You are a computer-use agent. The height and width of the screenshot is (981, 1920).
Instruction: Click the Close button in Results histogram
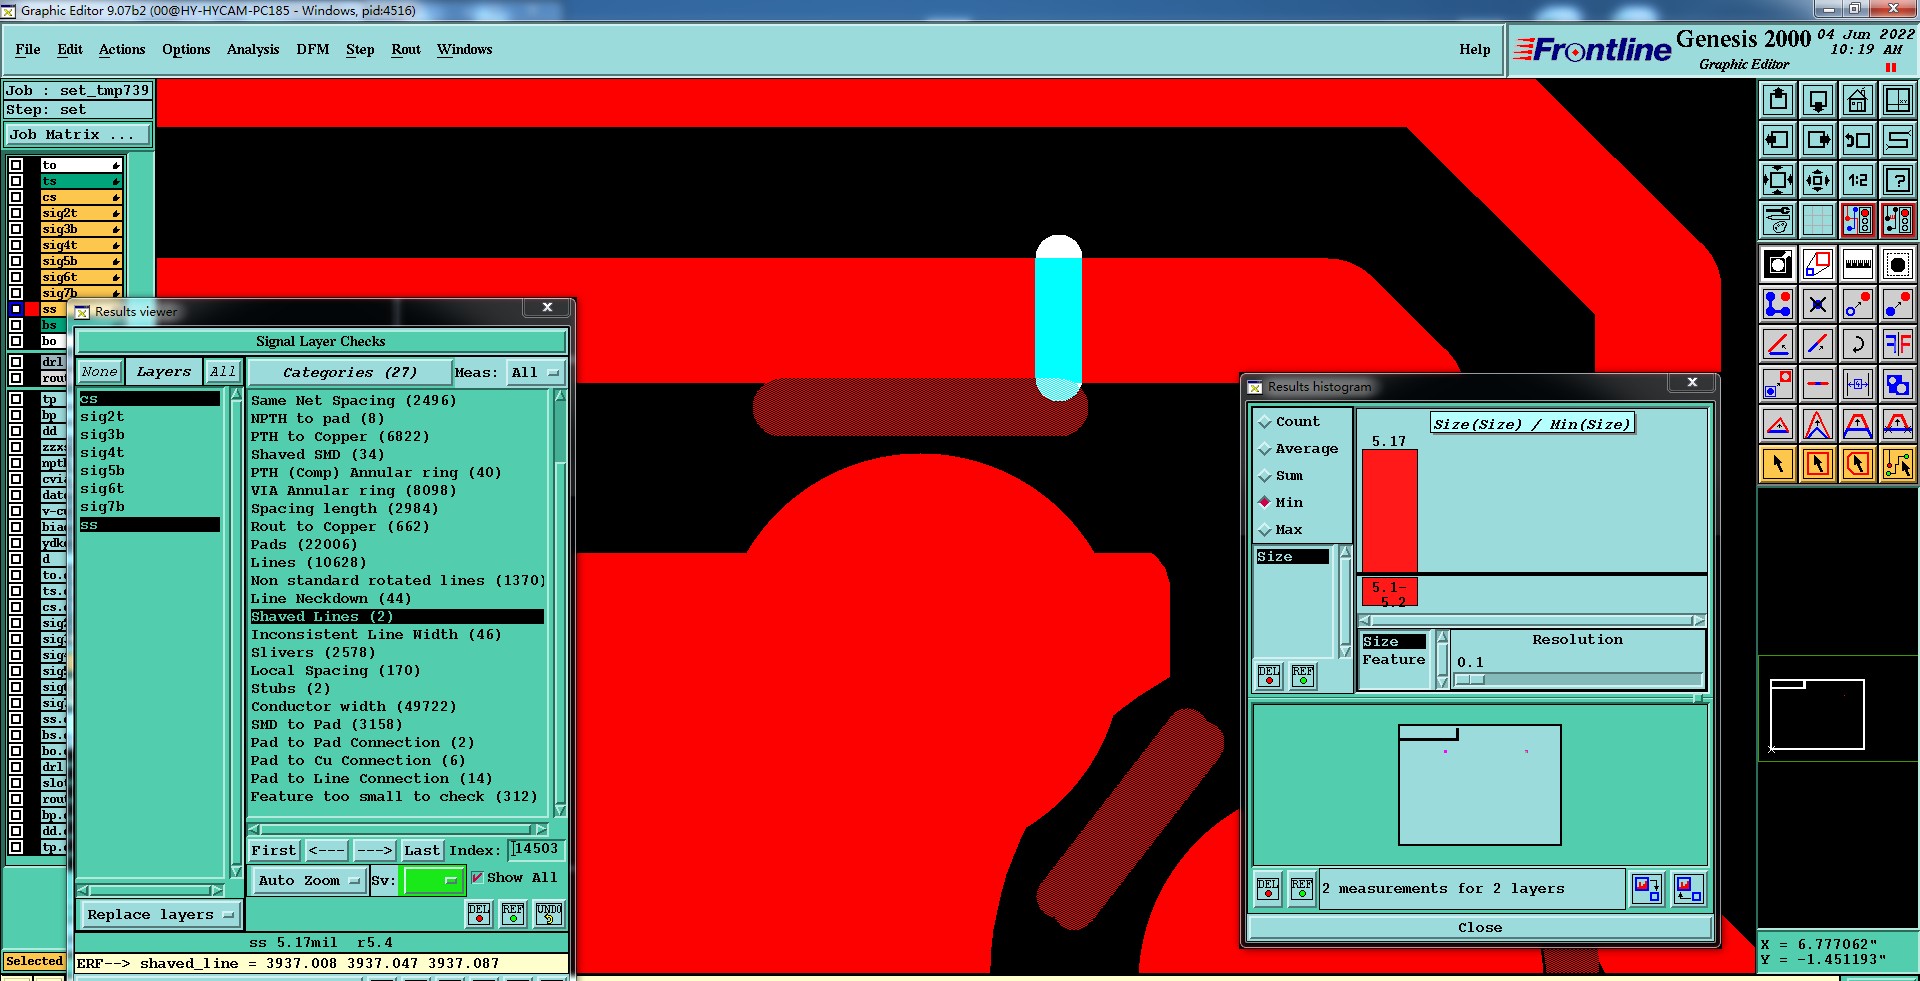(1480, 927)
